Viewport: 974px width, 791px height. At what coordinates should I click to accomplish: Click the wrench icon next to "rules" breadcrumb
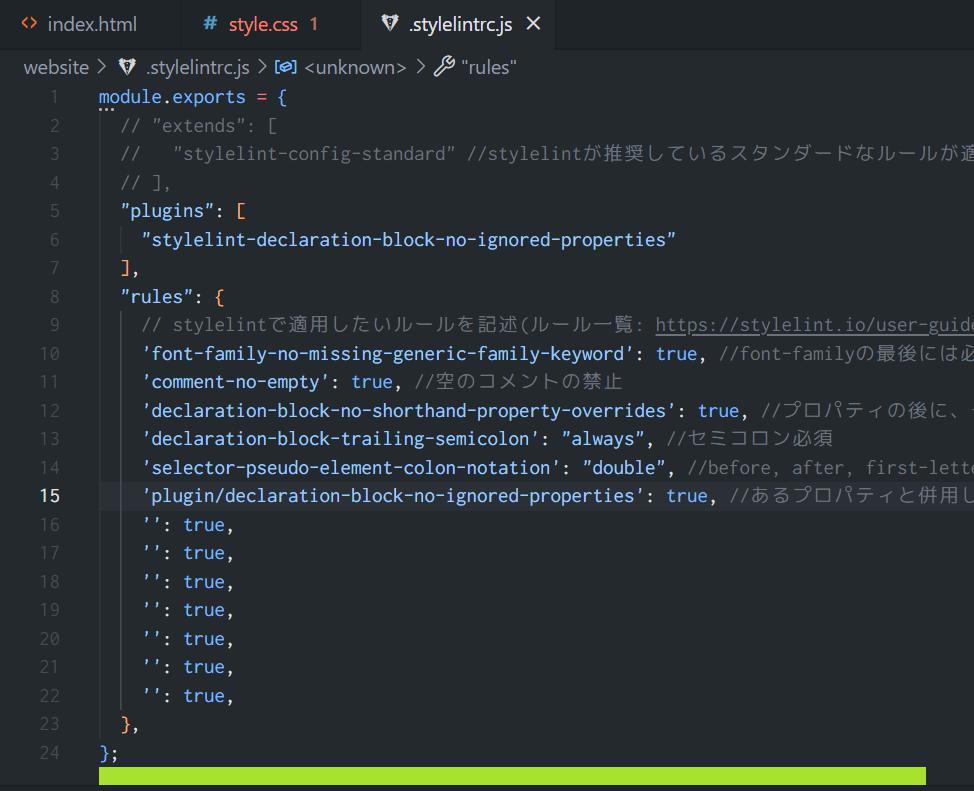[x=444, y=67]
